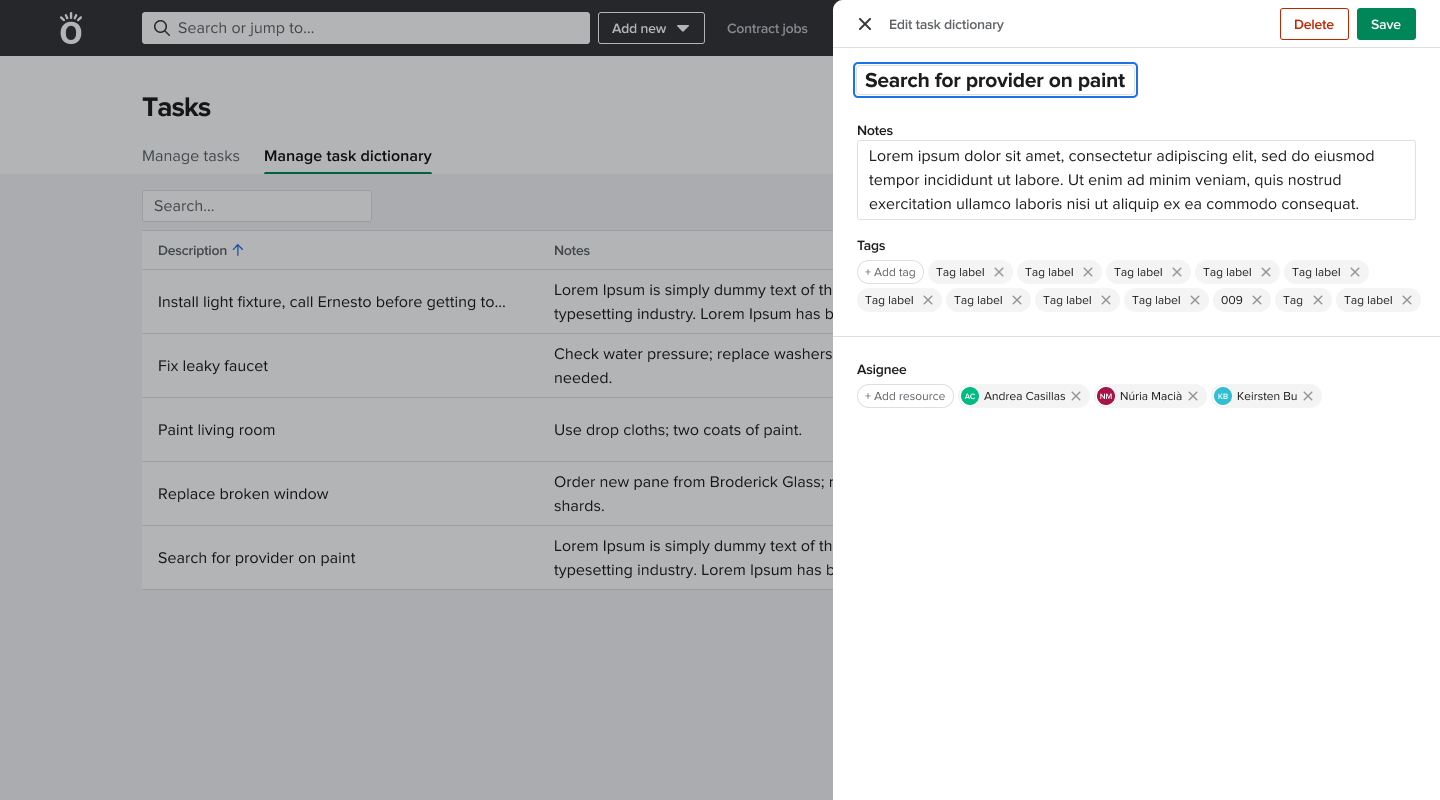Image resolution: width=1440 pixels, height=800 pixels.
Task: Click the Andrea Casillas AC avatar
Action: 969,396
